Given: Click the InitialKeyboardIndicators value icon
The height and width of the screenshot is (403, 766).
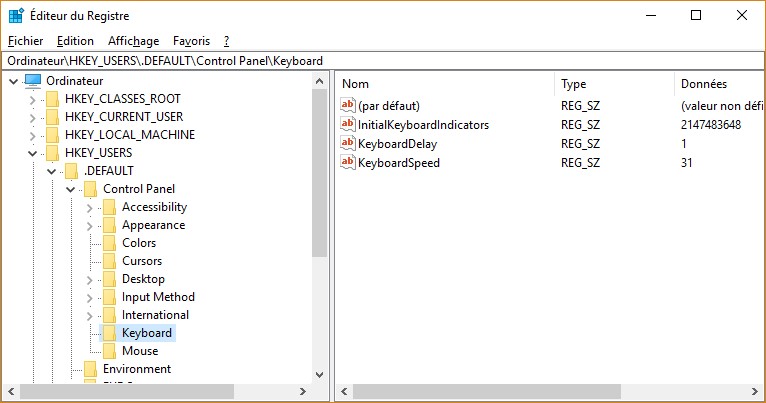Looking at the screenshot, I should (349, 125).
